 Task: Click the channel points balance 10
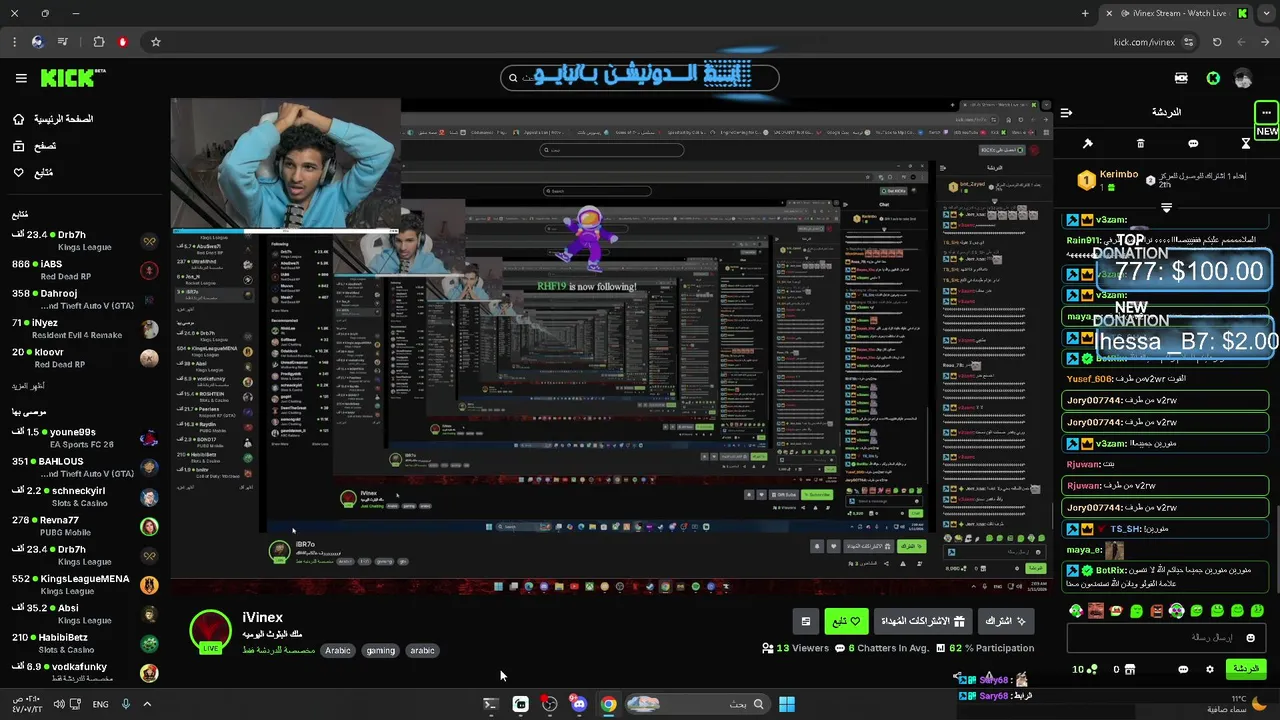point(1084,669)
